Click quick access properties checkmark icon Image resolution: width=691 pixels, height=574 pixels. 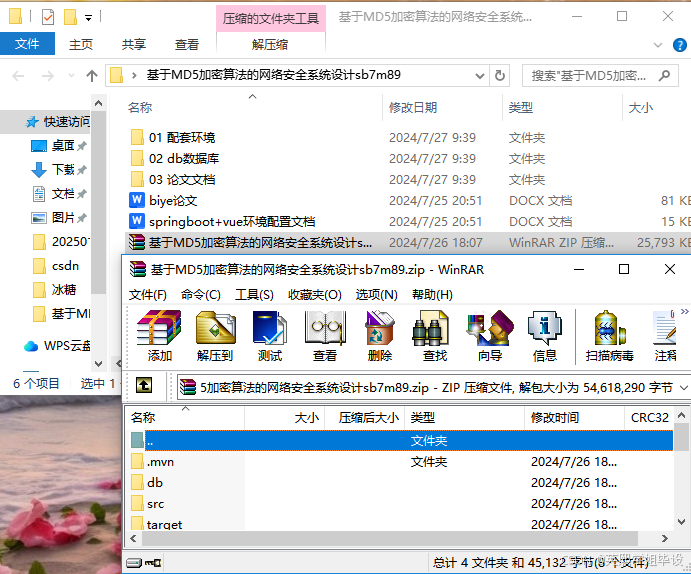(48, 17)
